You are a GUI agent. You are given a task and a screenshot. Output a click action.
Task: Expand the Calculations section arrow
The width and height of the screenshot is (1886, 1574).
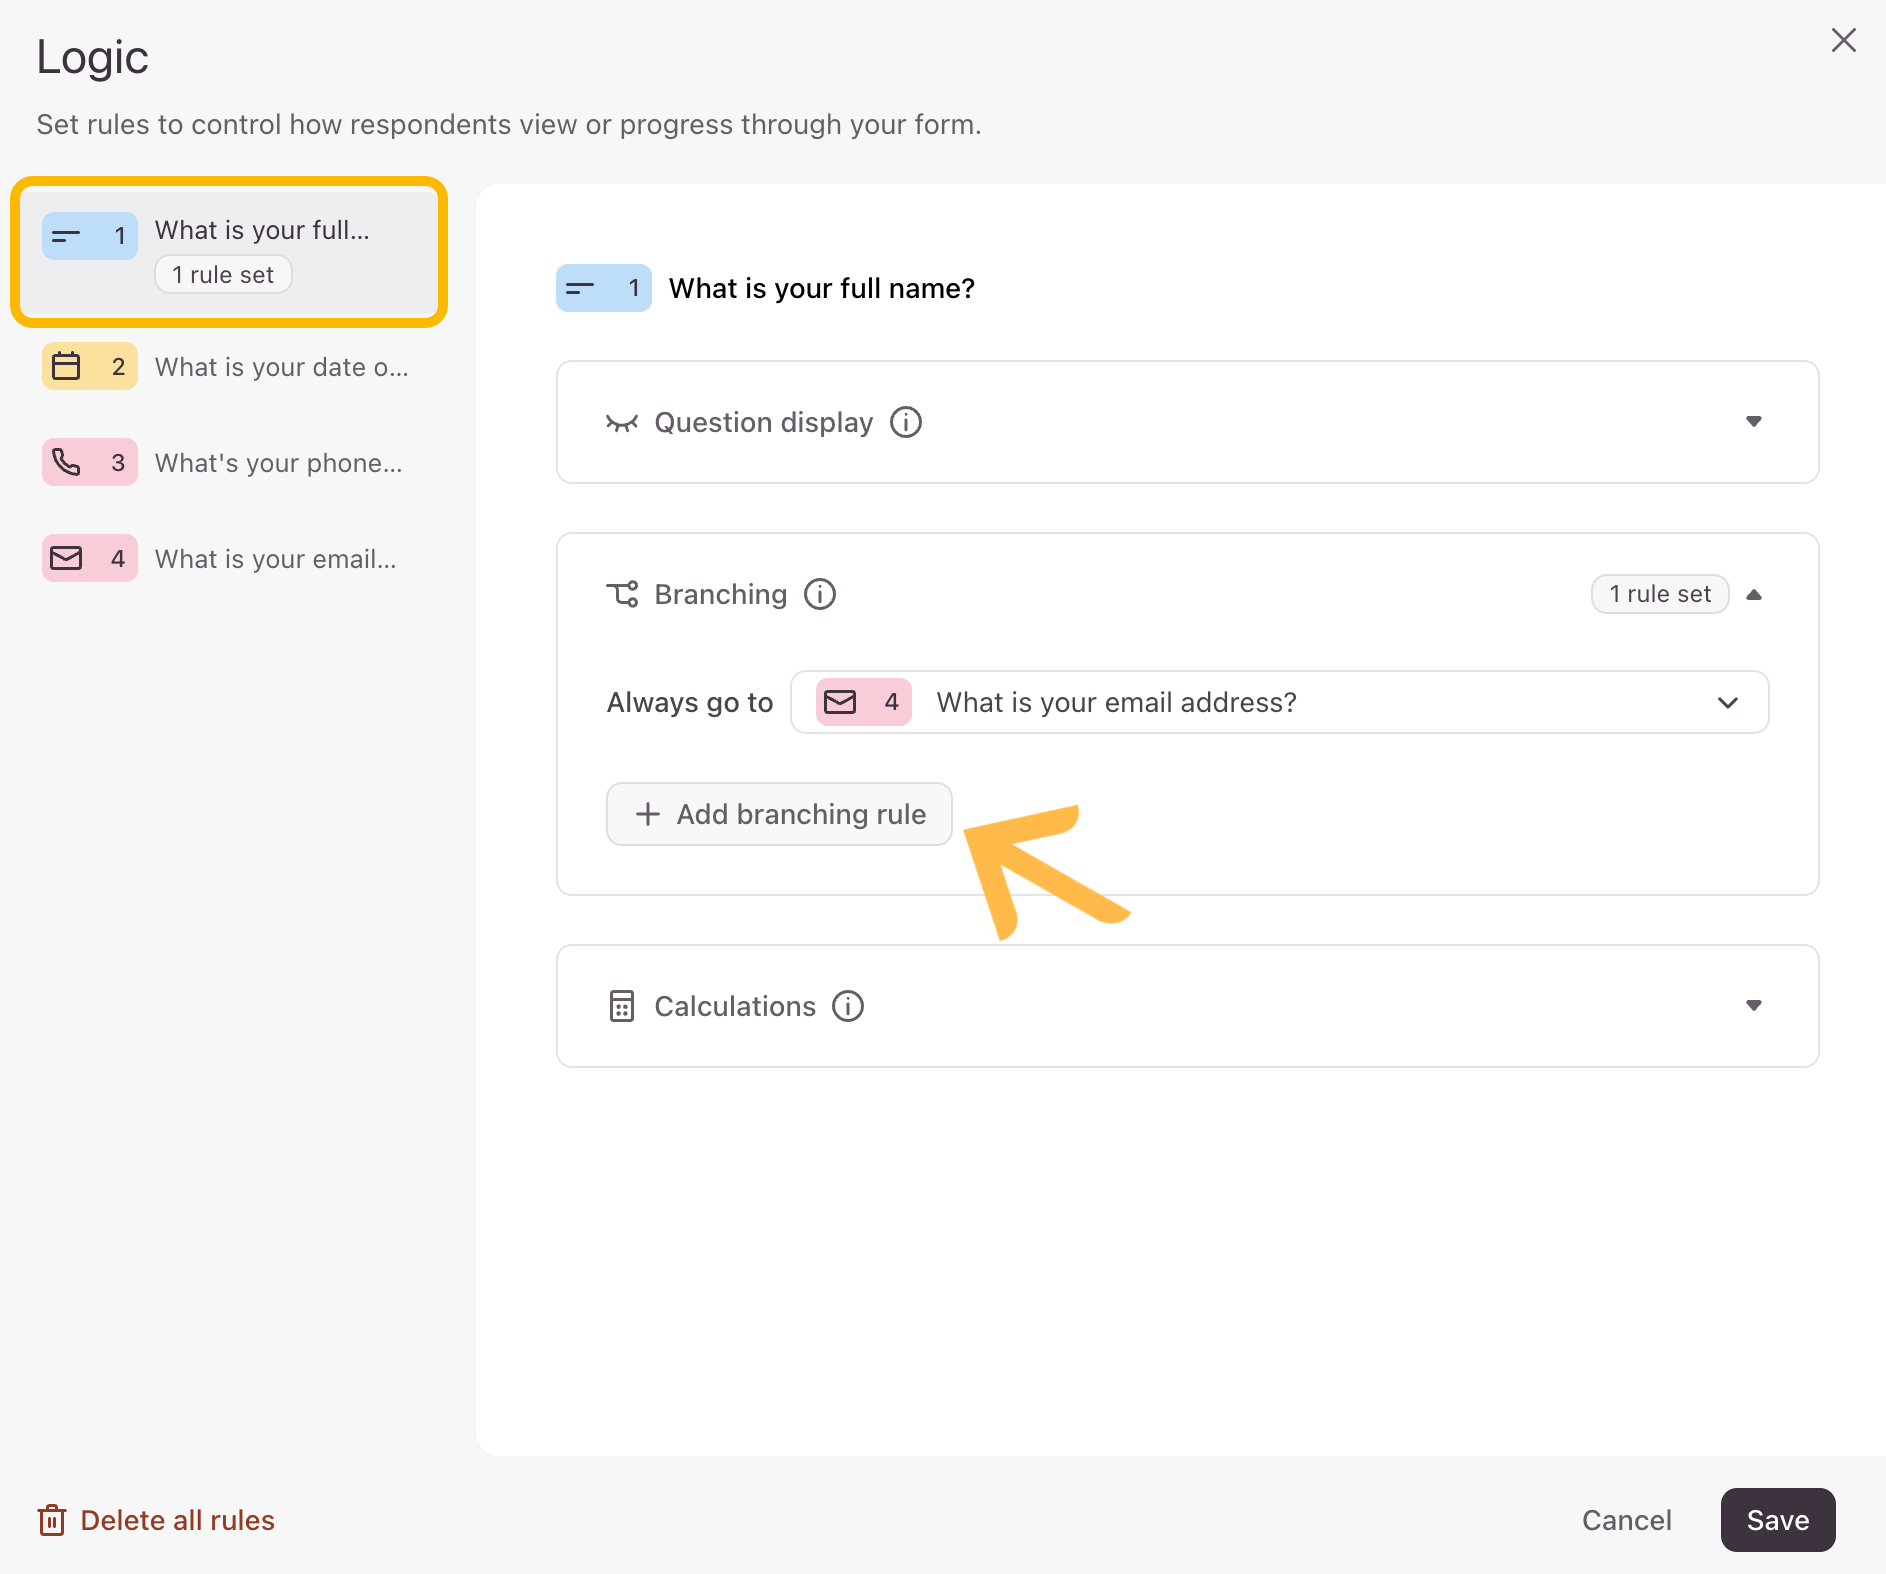[1754, 1005]
